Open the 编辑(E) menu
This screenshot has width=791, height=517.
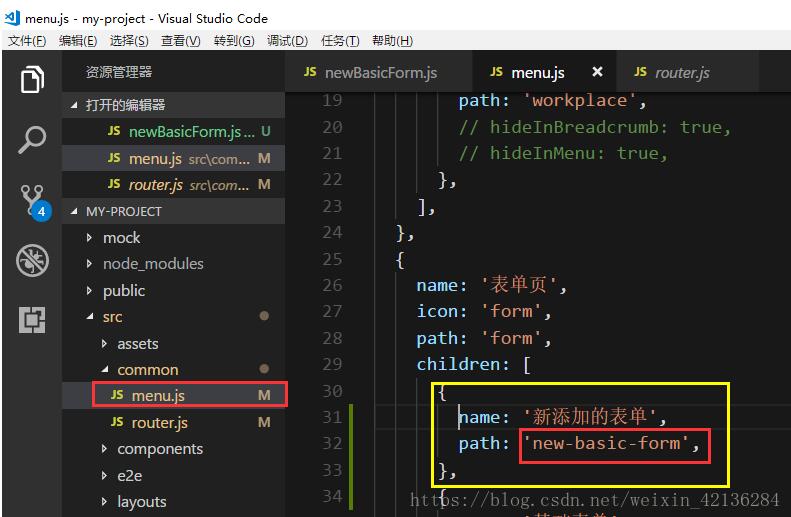point(78,40)
